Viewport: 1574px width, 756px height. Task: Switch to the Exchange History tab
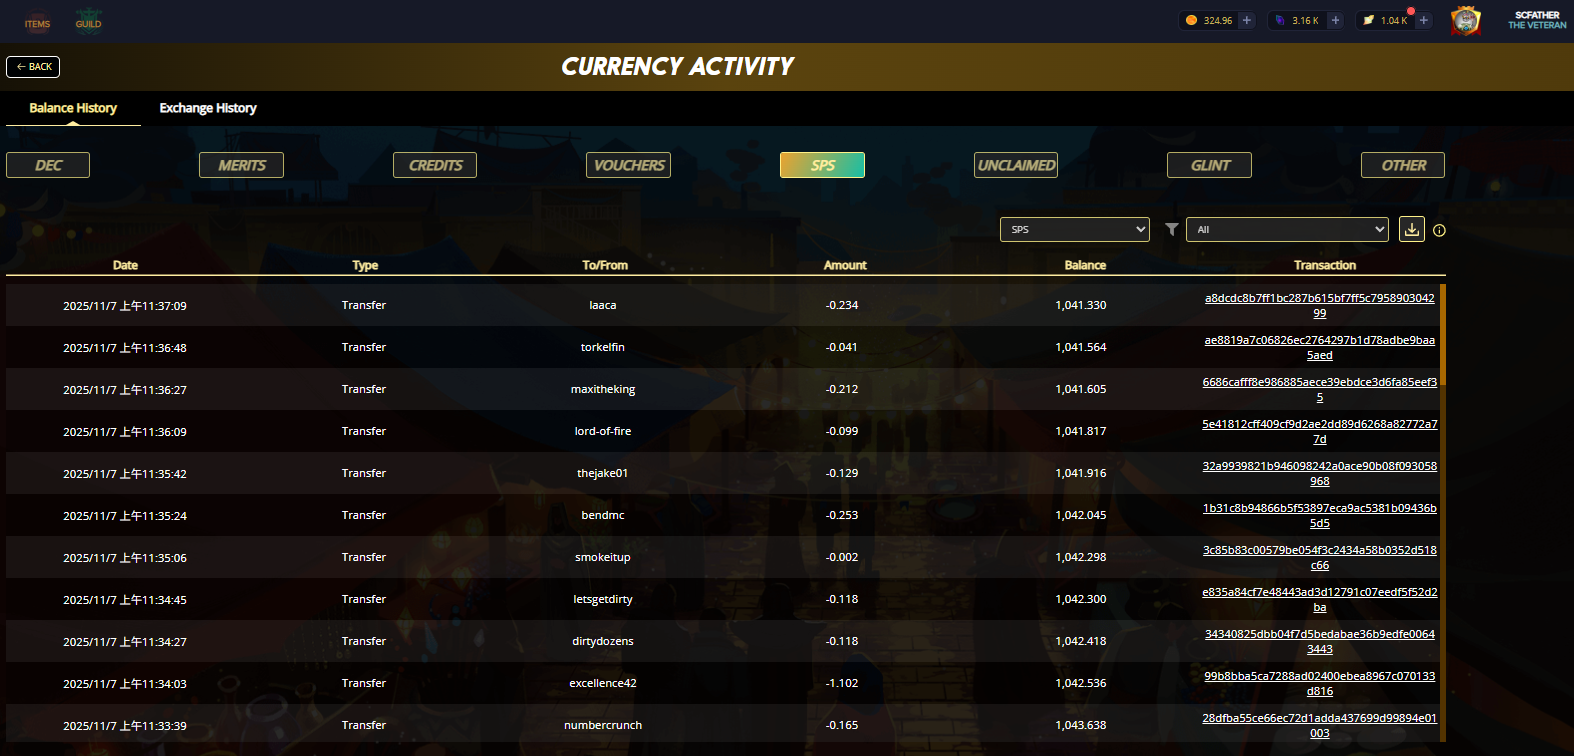(208, 108)
